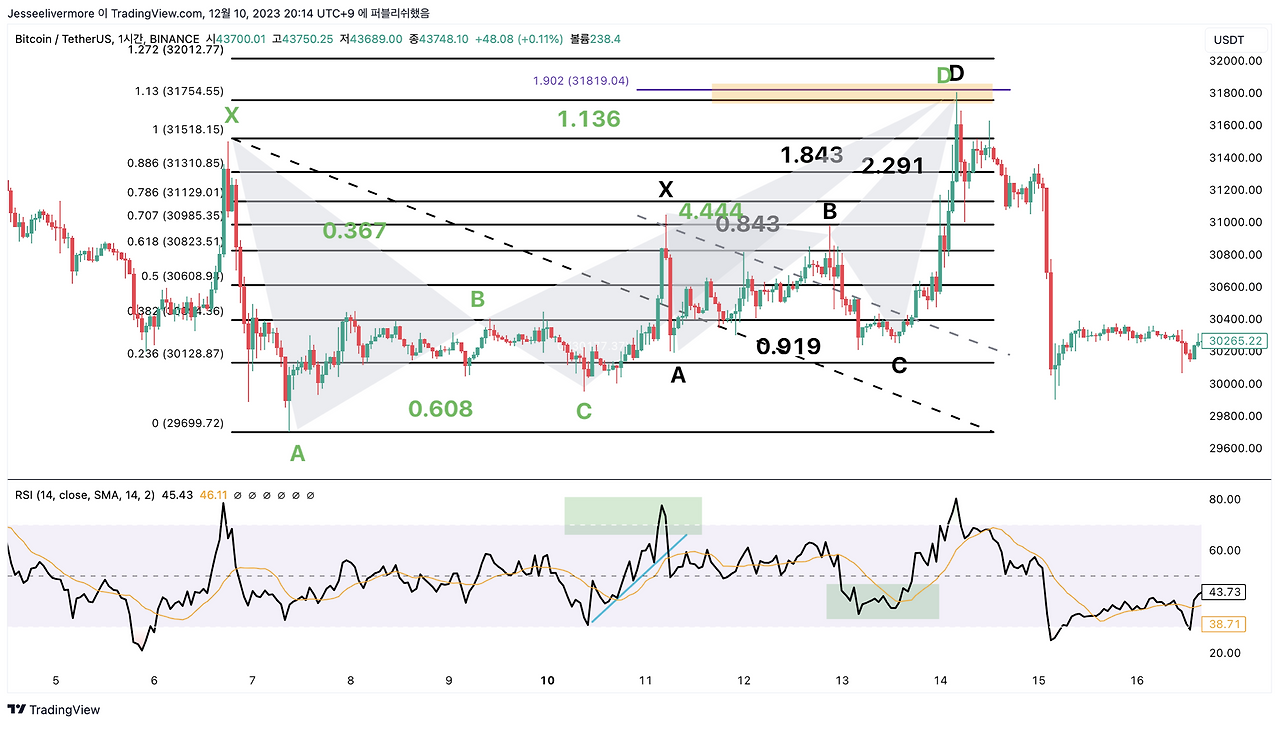
Task: Click the 0.618 (30823.51) Fibonacci label
Action: click(x=176, y=241)
